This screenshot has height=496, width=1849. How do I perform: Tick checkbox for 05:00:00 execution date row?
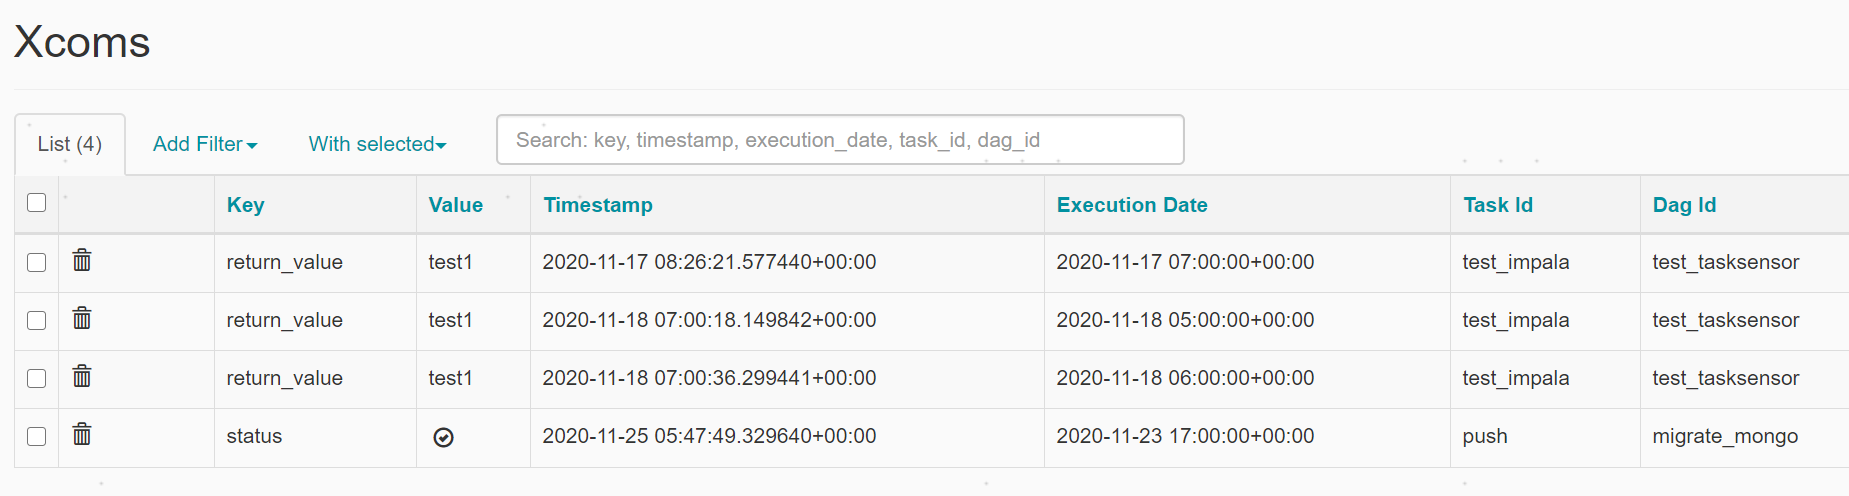click(x=37, y=320)
